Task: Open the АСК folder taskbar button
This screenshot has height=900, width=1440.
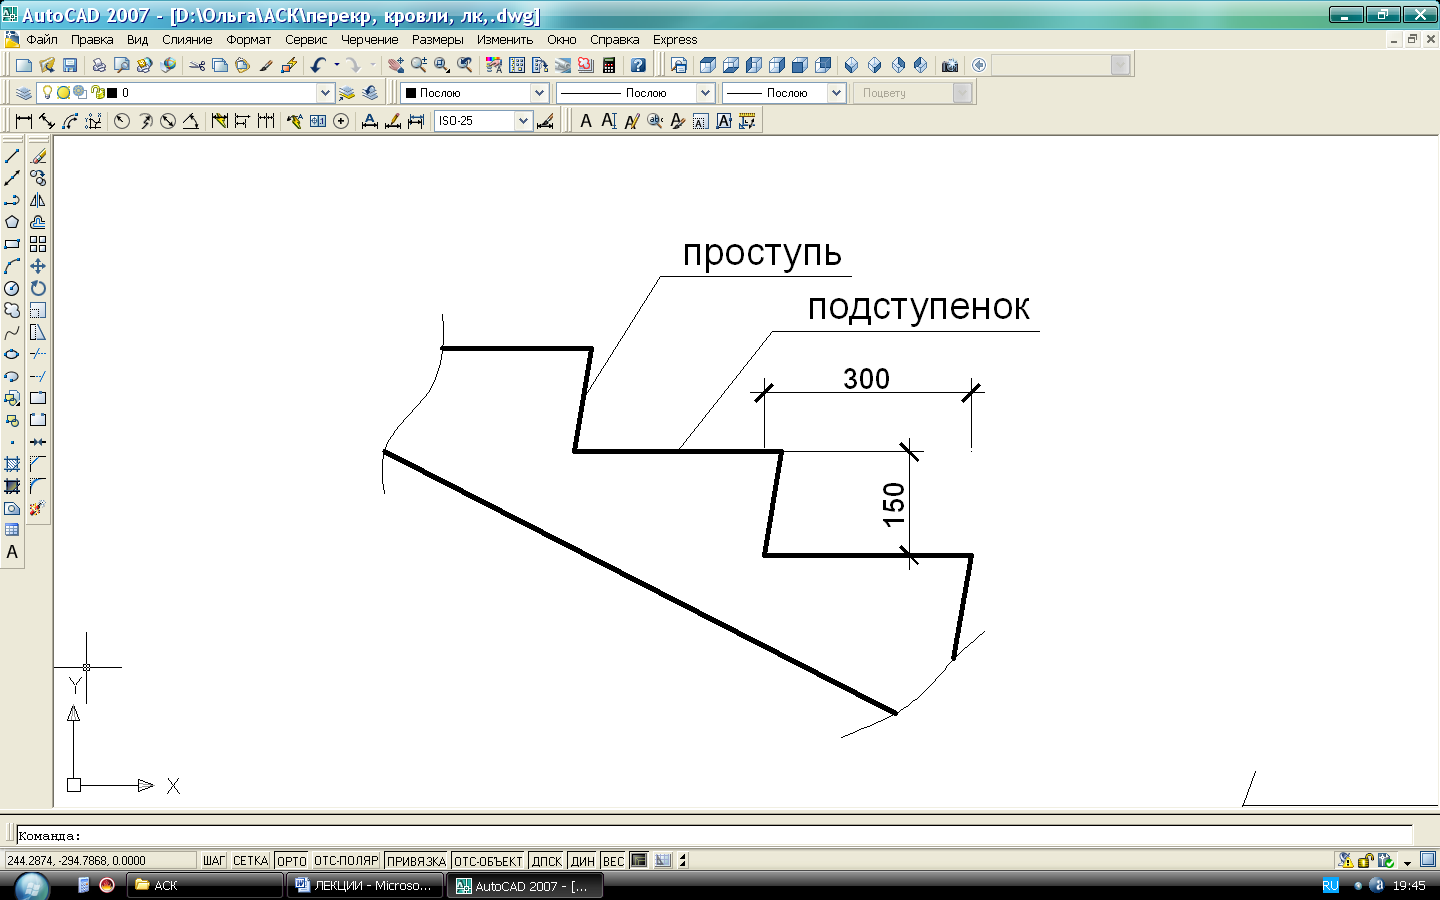Action: [204, 885]
